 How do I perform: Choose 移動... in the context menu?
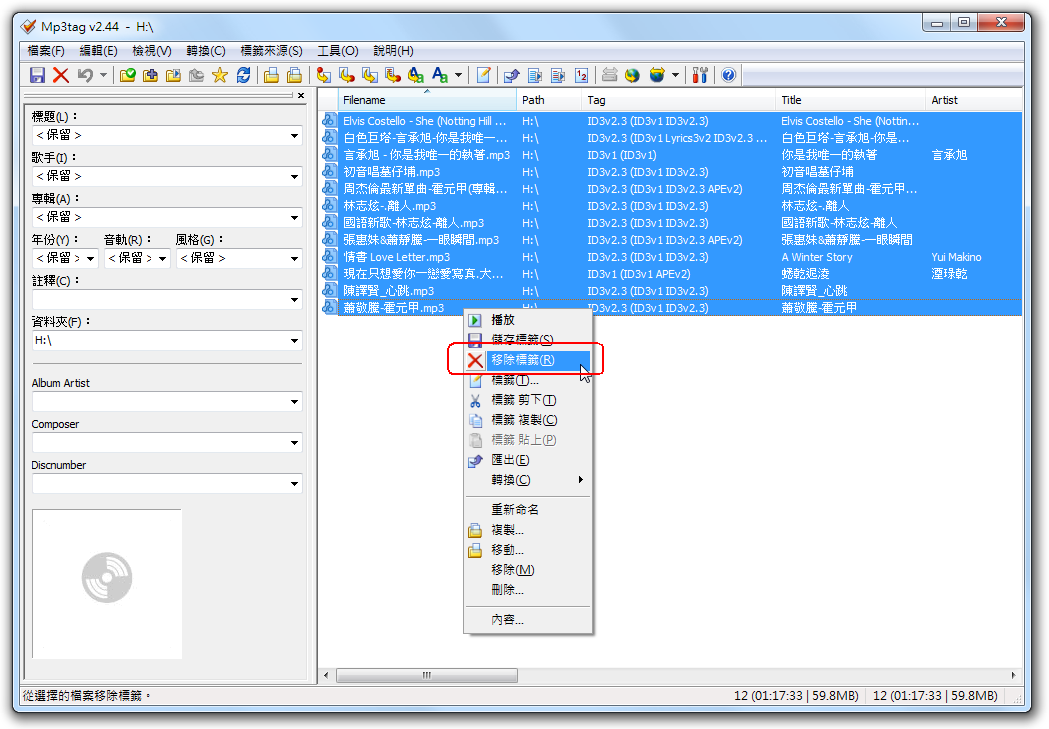(528, 550)
